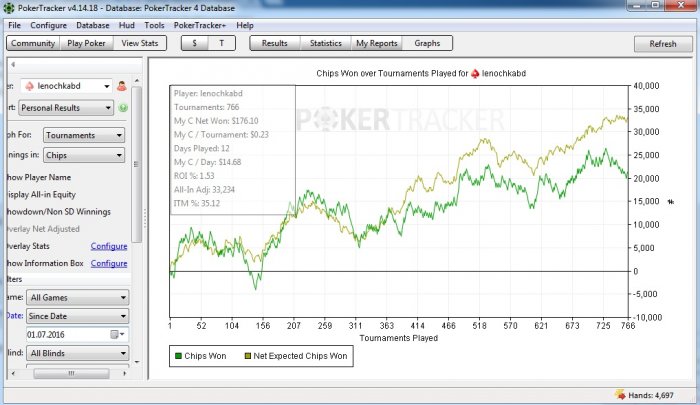Image resolution: width=700 pixels, height=405 pixels.
Task: Click the sidebar horizontal scroll left arrow
Action: [13, 373]
